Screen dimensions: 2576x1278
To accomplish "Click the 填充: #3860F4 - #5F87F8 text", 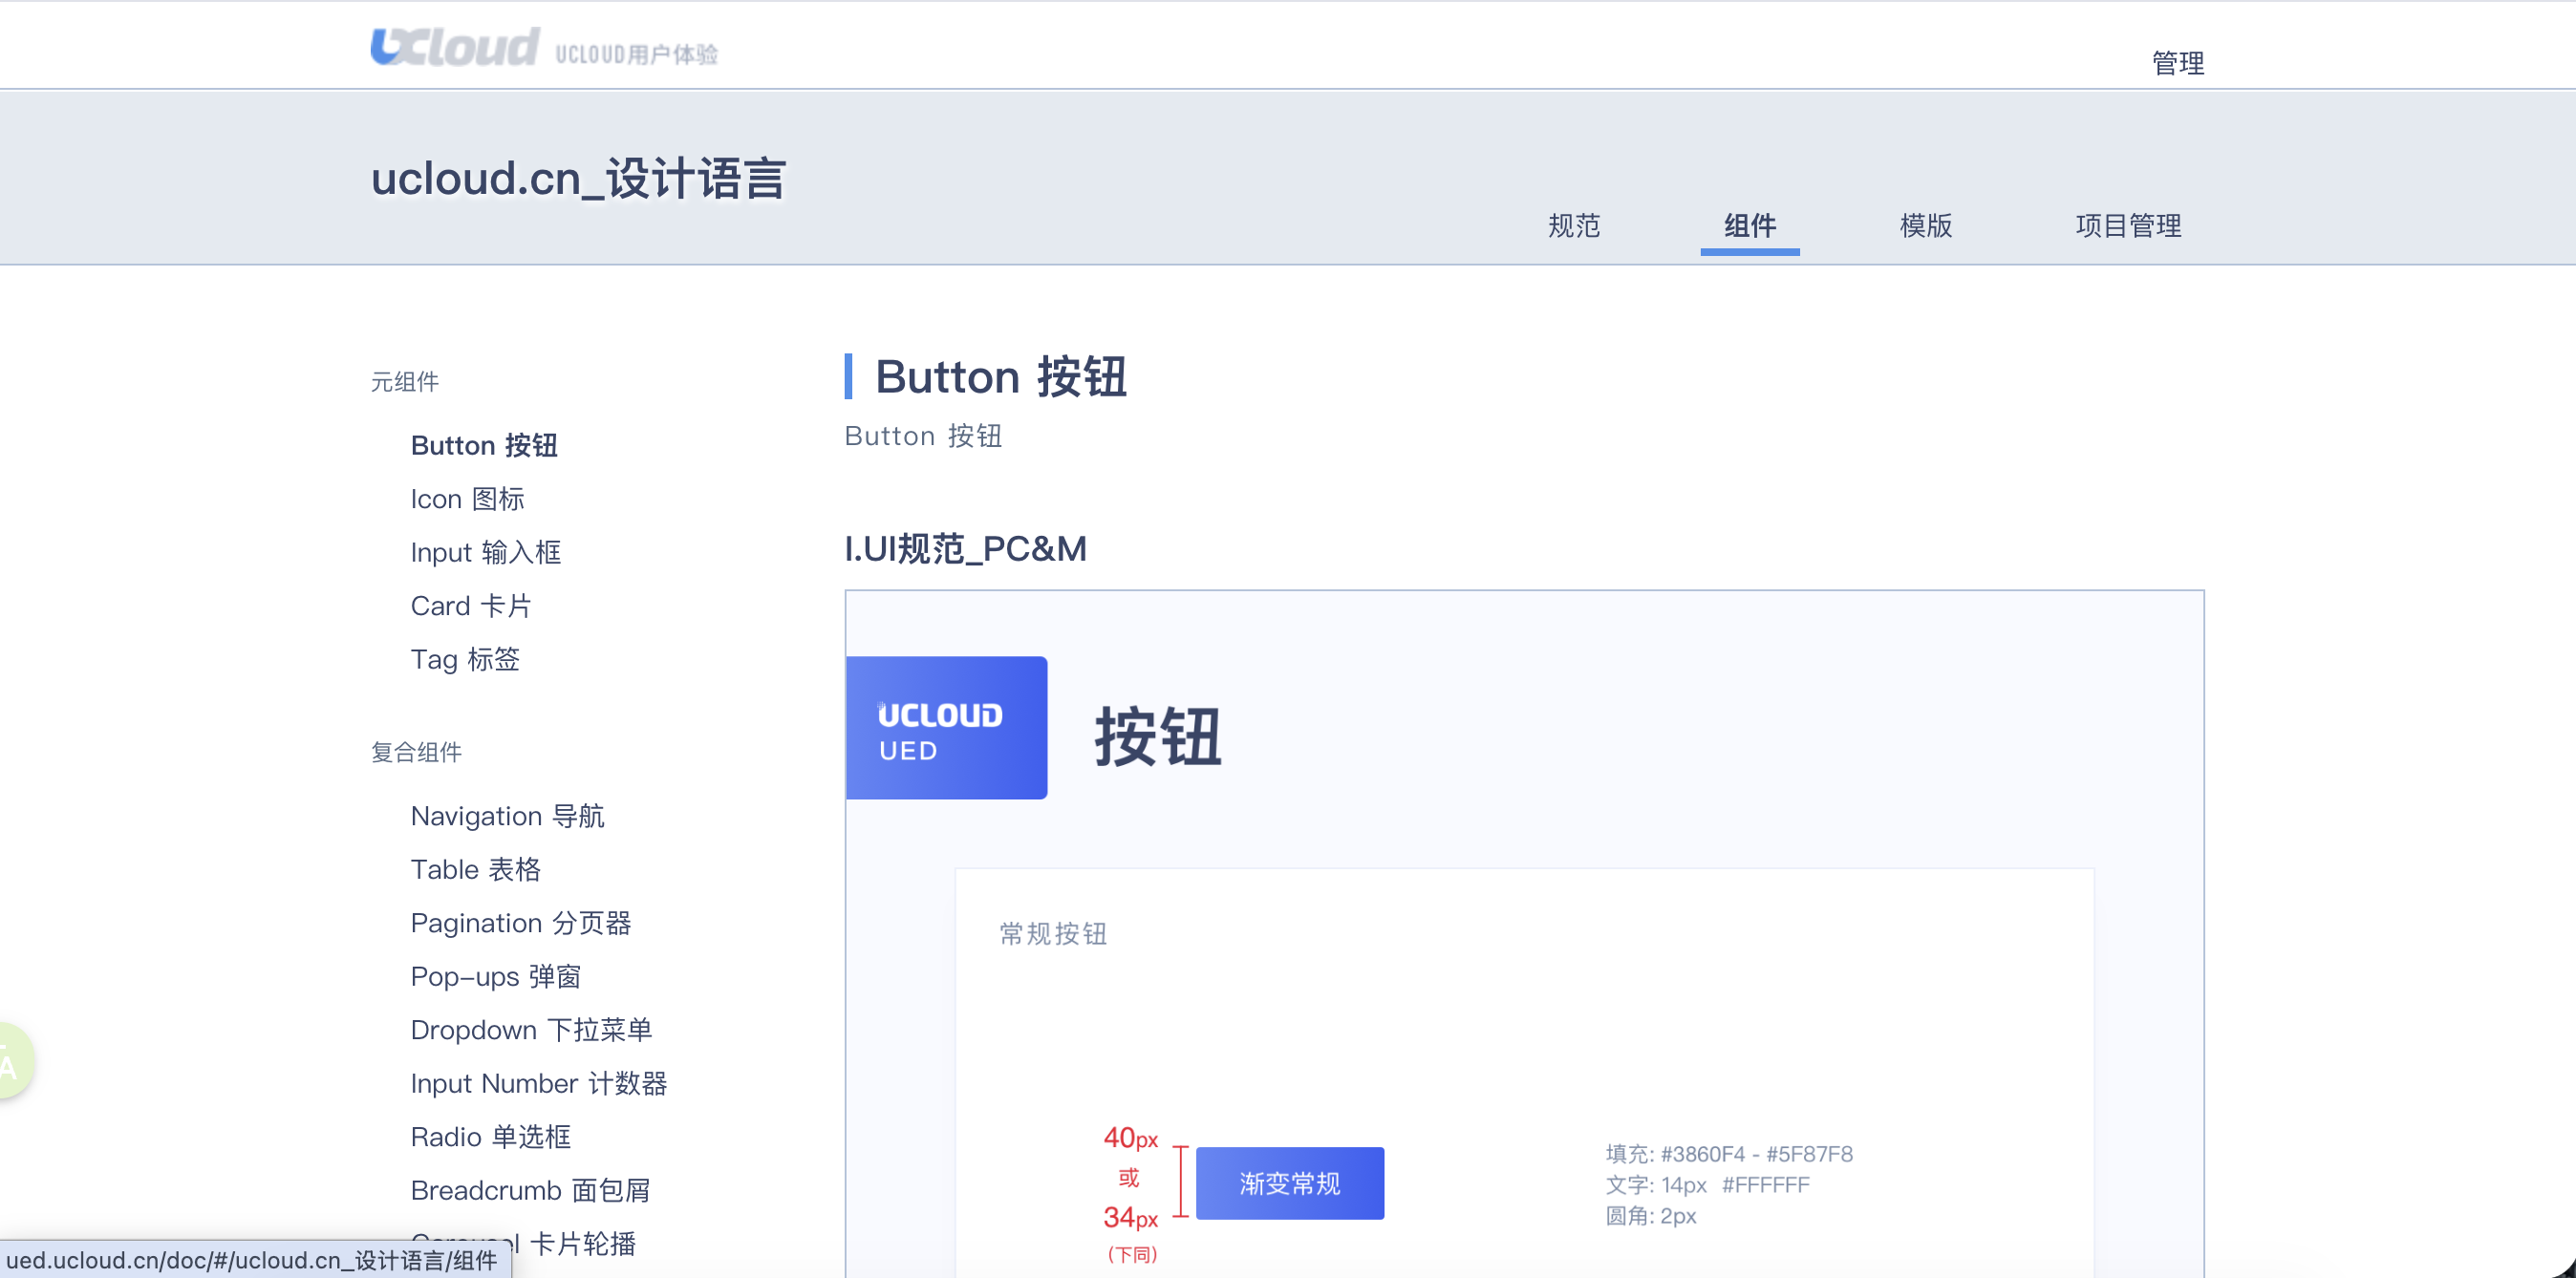I will click(x=1729, y=1154).
